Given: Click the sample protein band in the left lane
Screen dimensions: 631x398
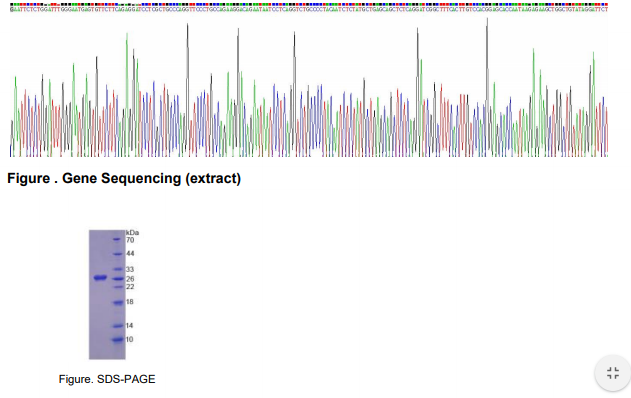Looking at the screenshot, I should 100,277.
